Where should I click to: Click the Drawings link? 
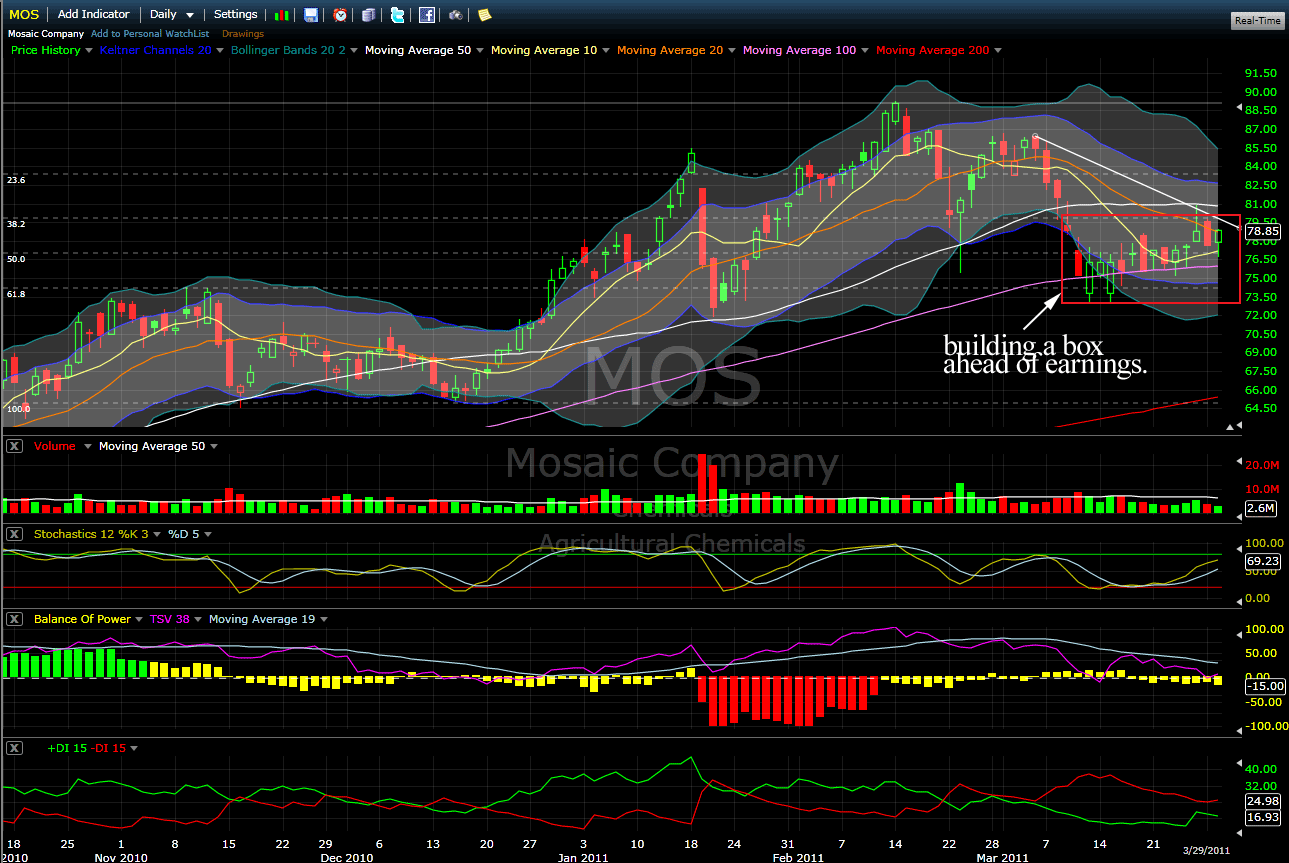pyautogui.click(x=242, y=34)
